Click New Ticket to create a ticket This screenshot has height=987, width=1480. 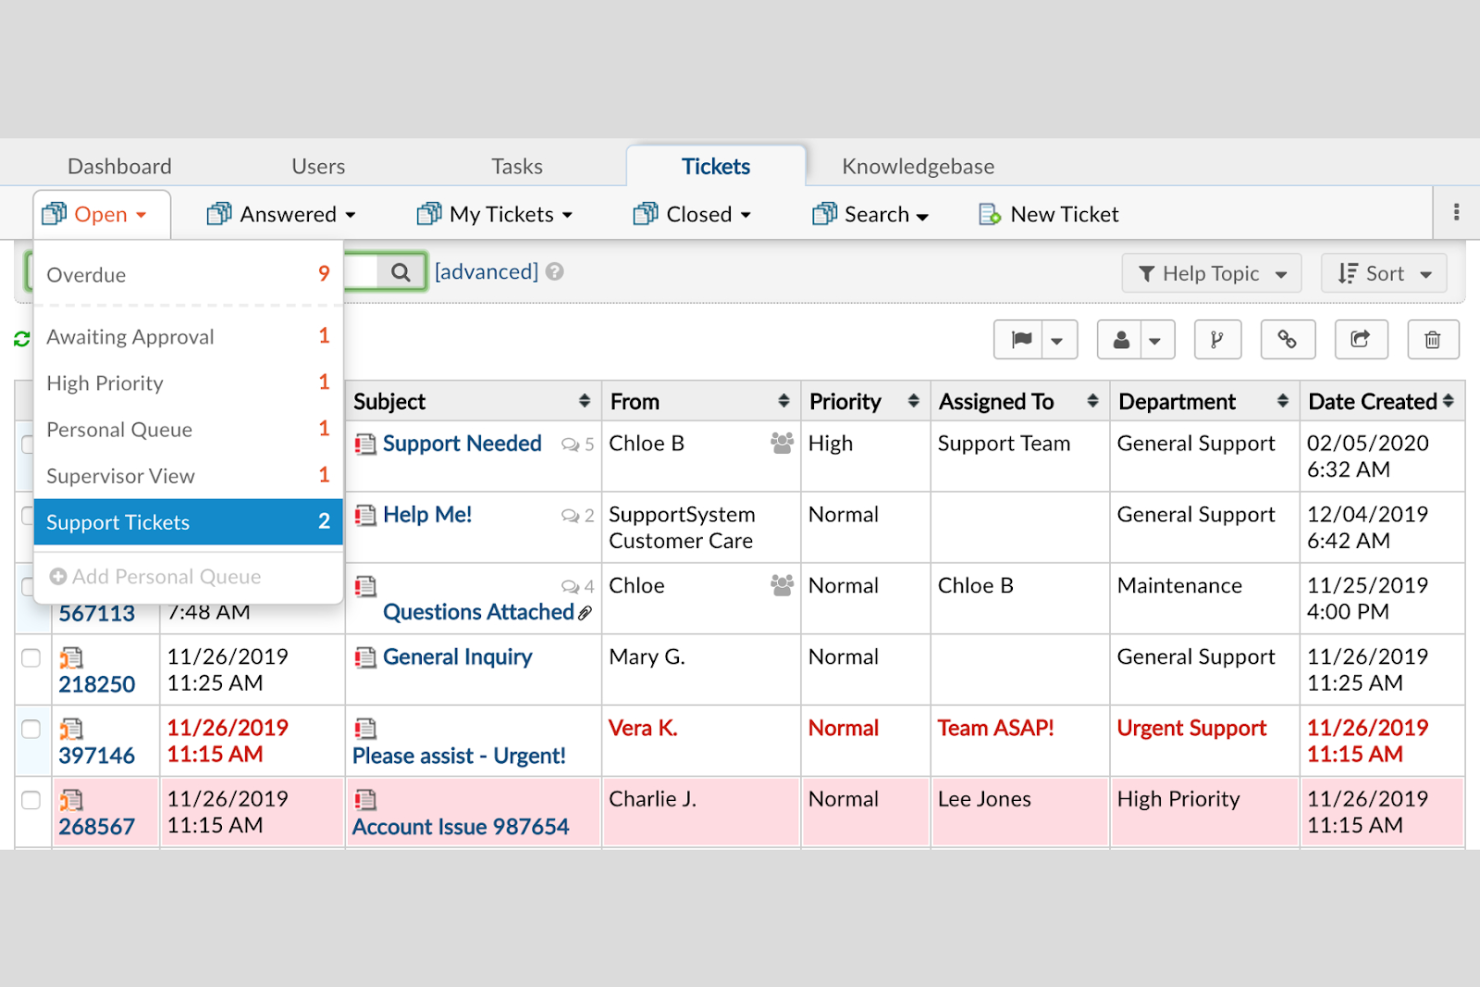(x=1047, y=213)
